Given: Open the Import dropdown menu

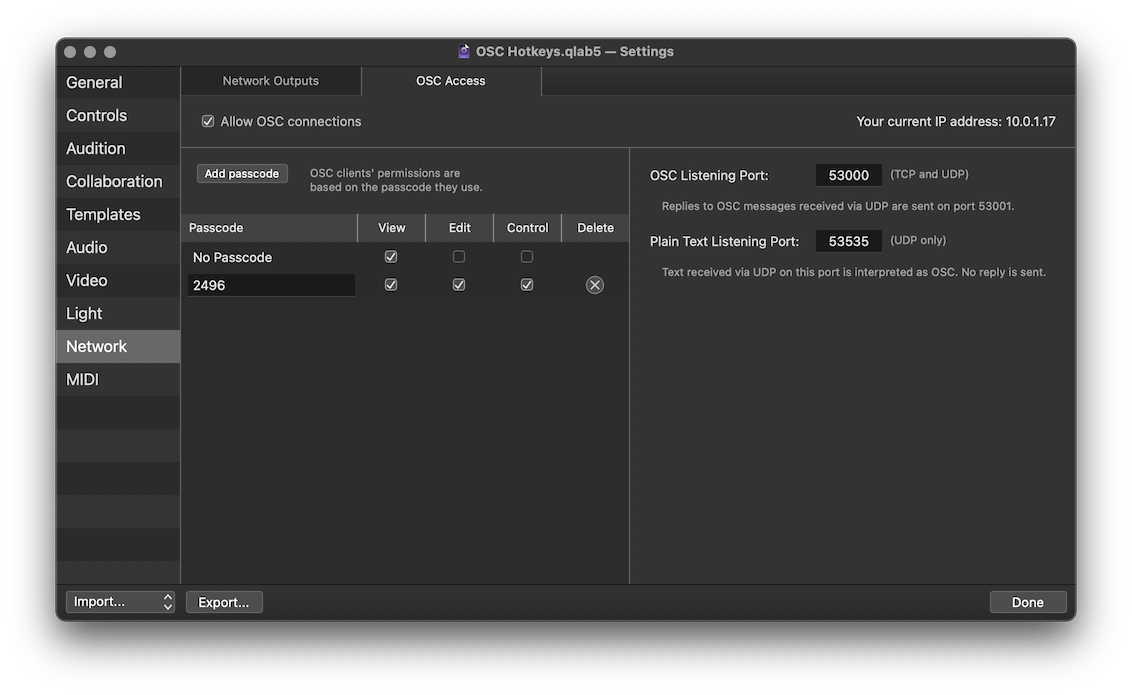Looking at the screenshot, I should pos(120,602).
